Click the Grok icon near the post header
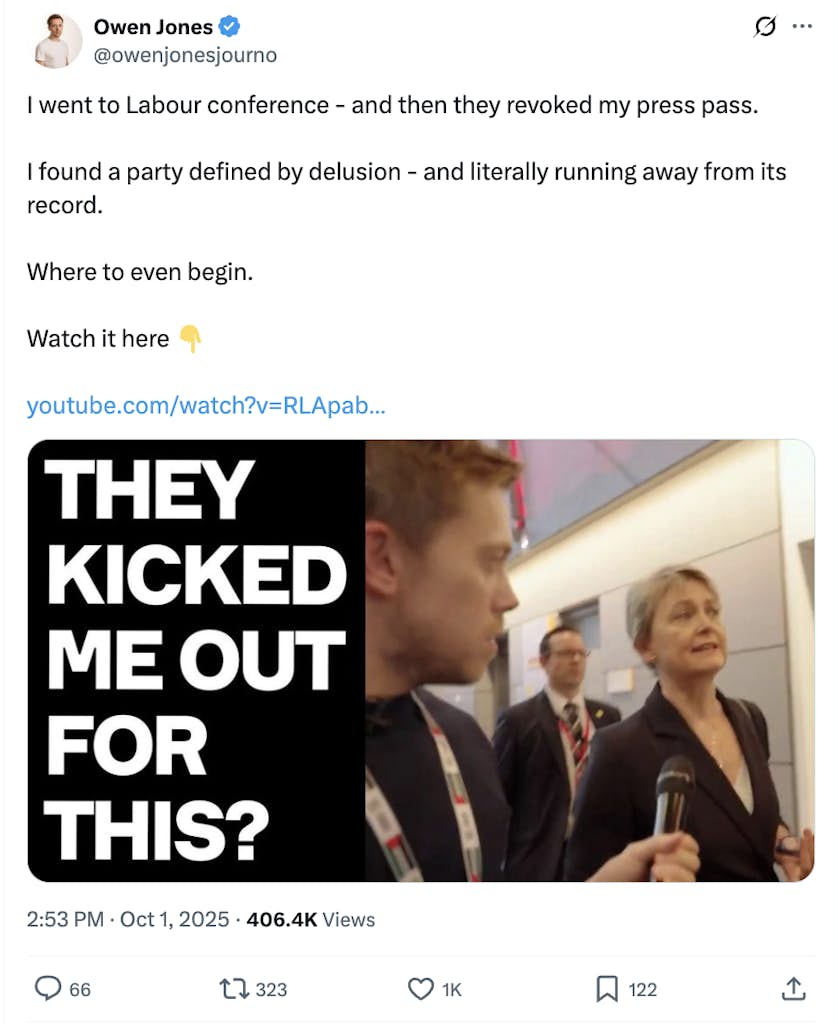Viewport: 838px width, 1024px height. coord(765,27)
